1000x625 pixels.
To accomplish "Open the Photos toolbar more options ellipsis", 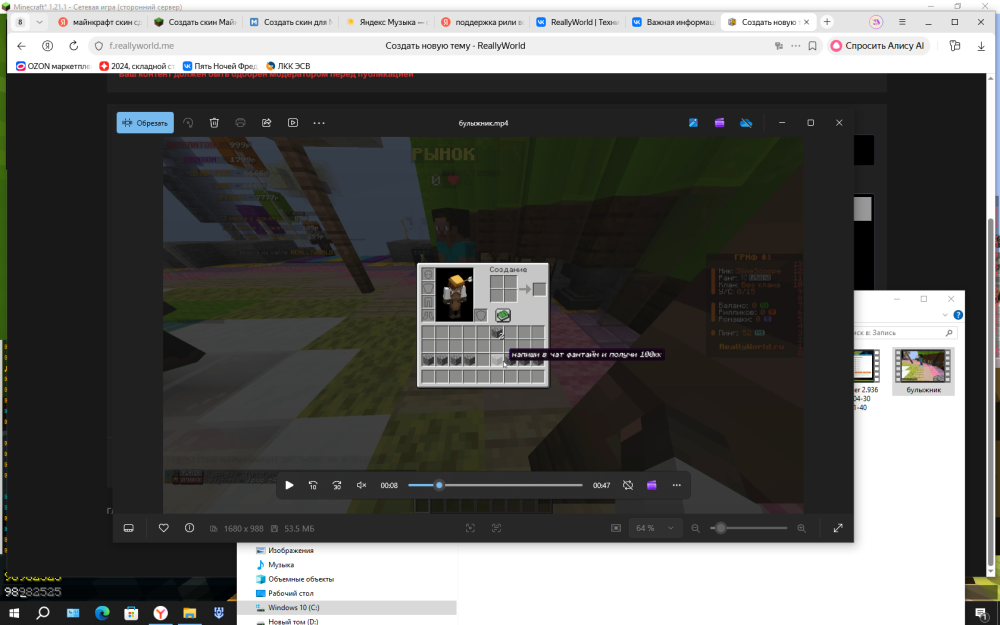I will [319, 123].
